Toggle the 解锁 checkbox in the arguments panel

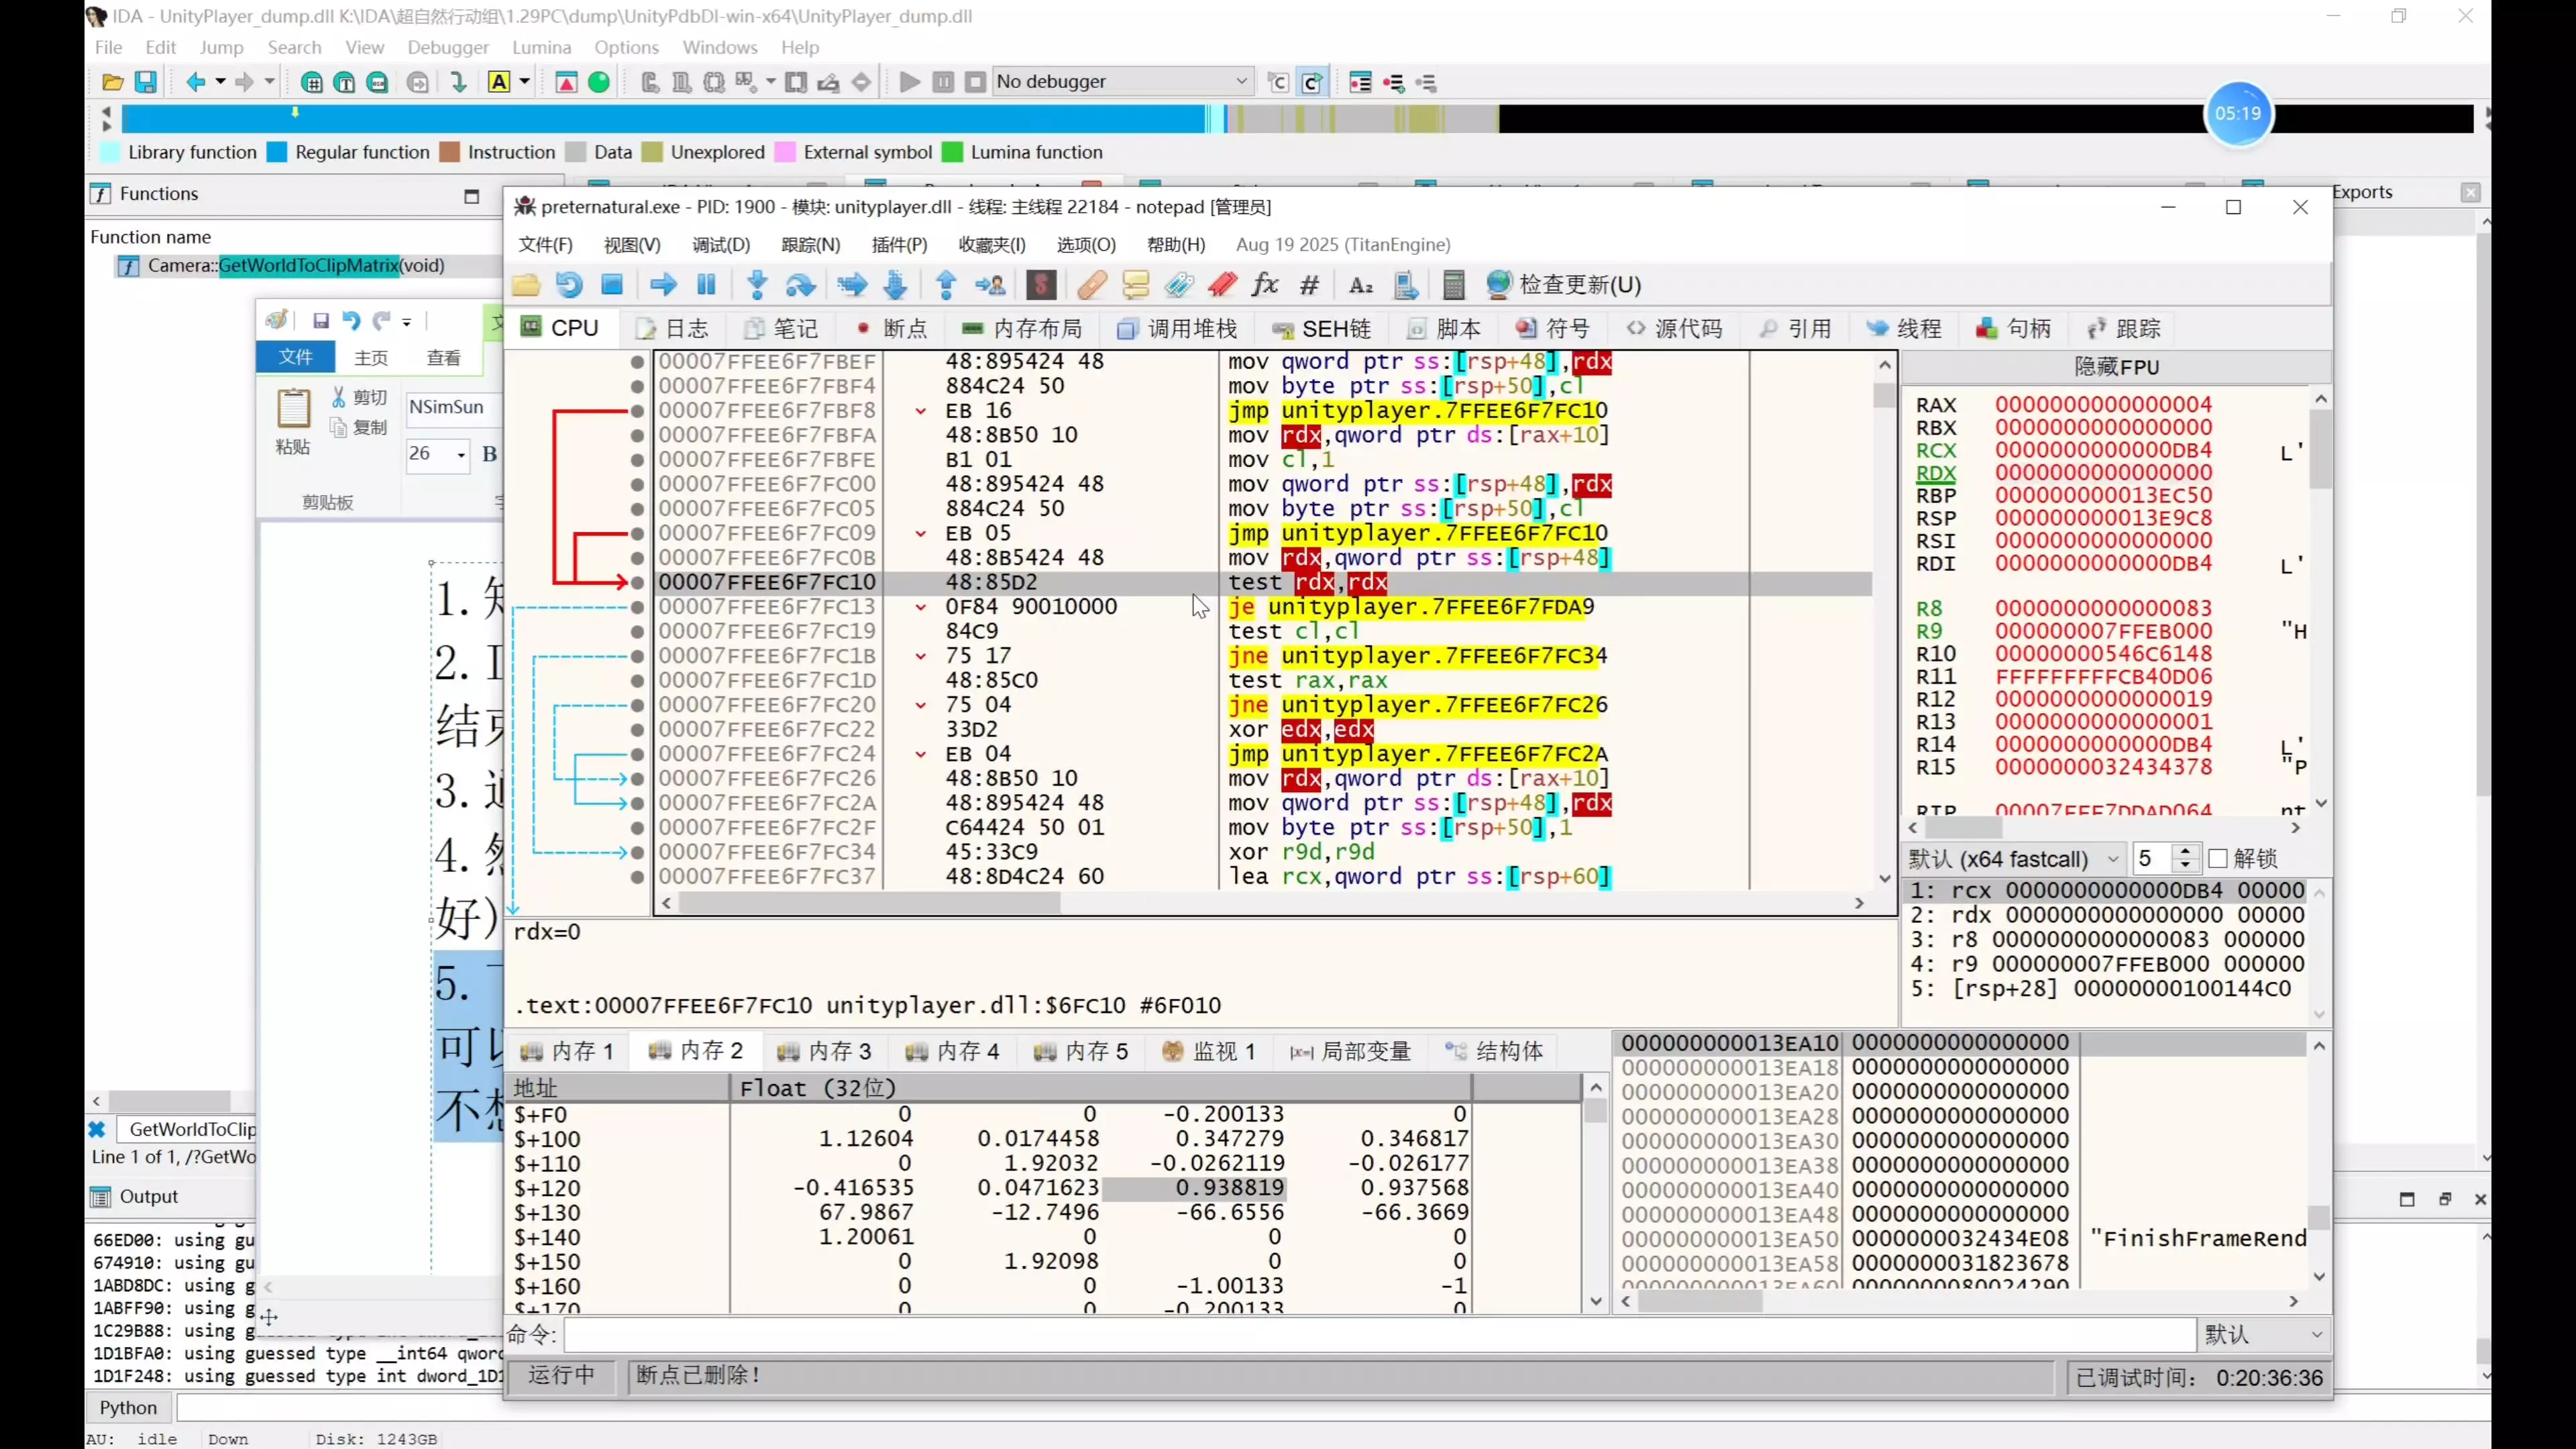[x=2217, y=858]
